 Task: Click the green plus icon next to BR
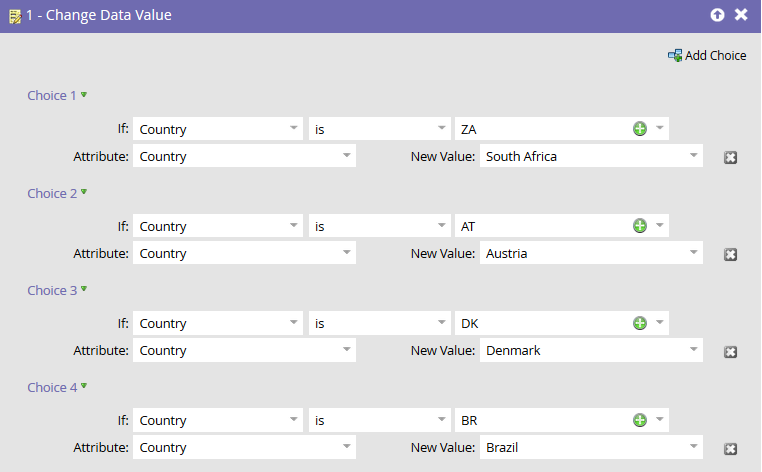coord(639,420)
